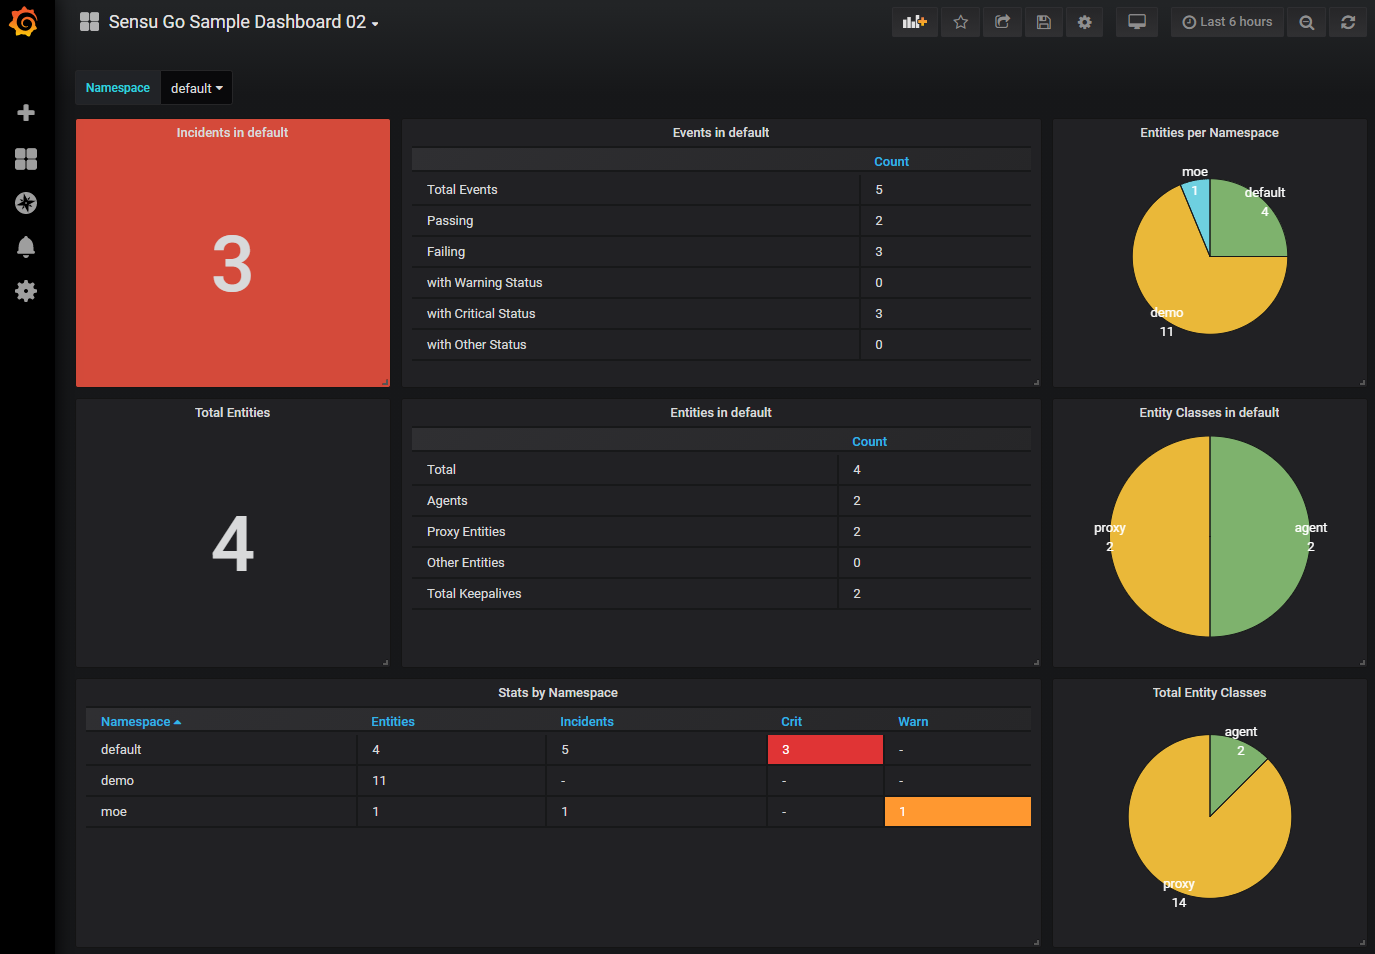
Task: Open the Incidents in default panel title menu
Action: coord(232,133)
